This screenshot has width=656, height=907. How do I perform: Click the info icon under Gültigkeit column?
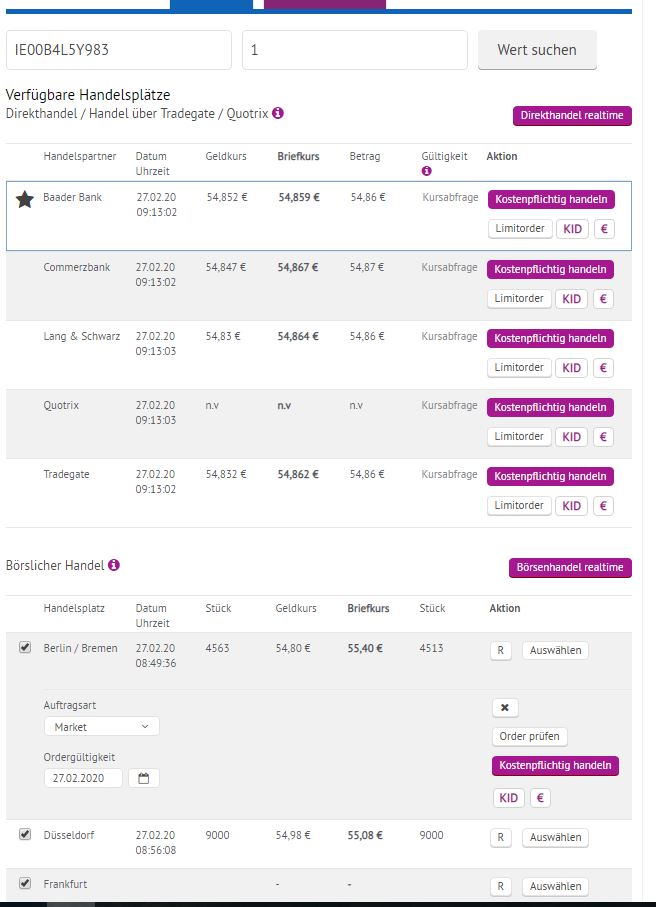[x=426, y=171]
